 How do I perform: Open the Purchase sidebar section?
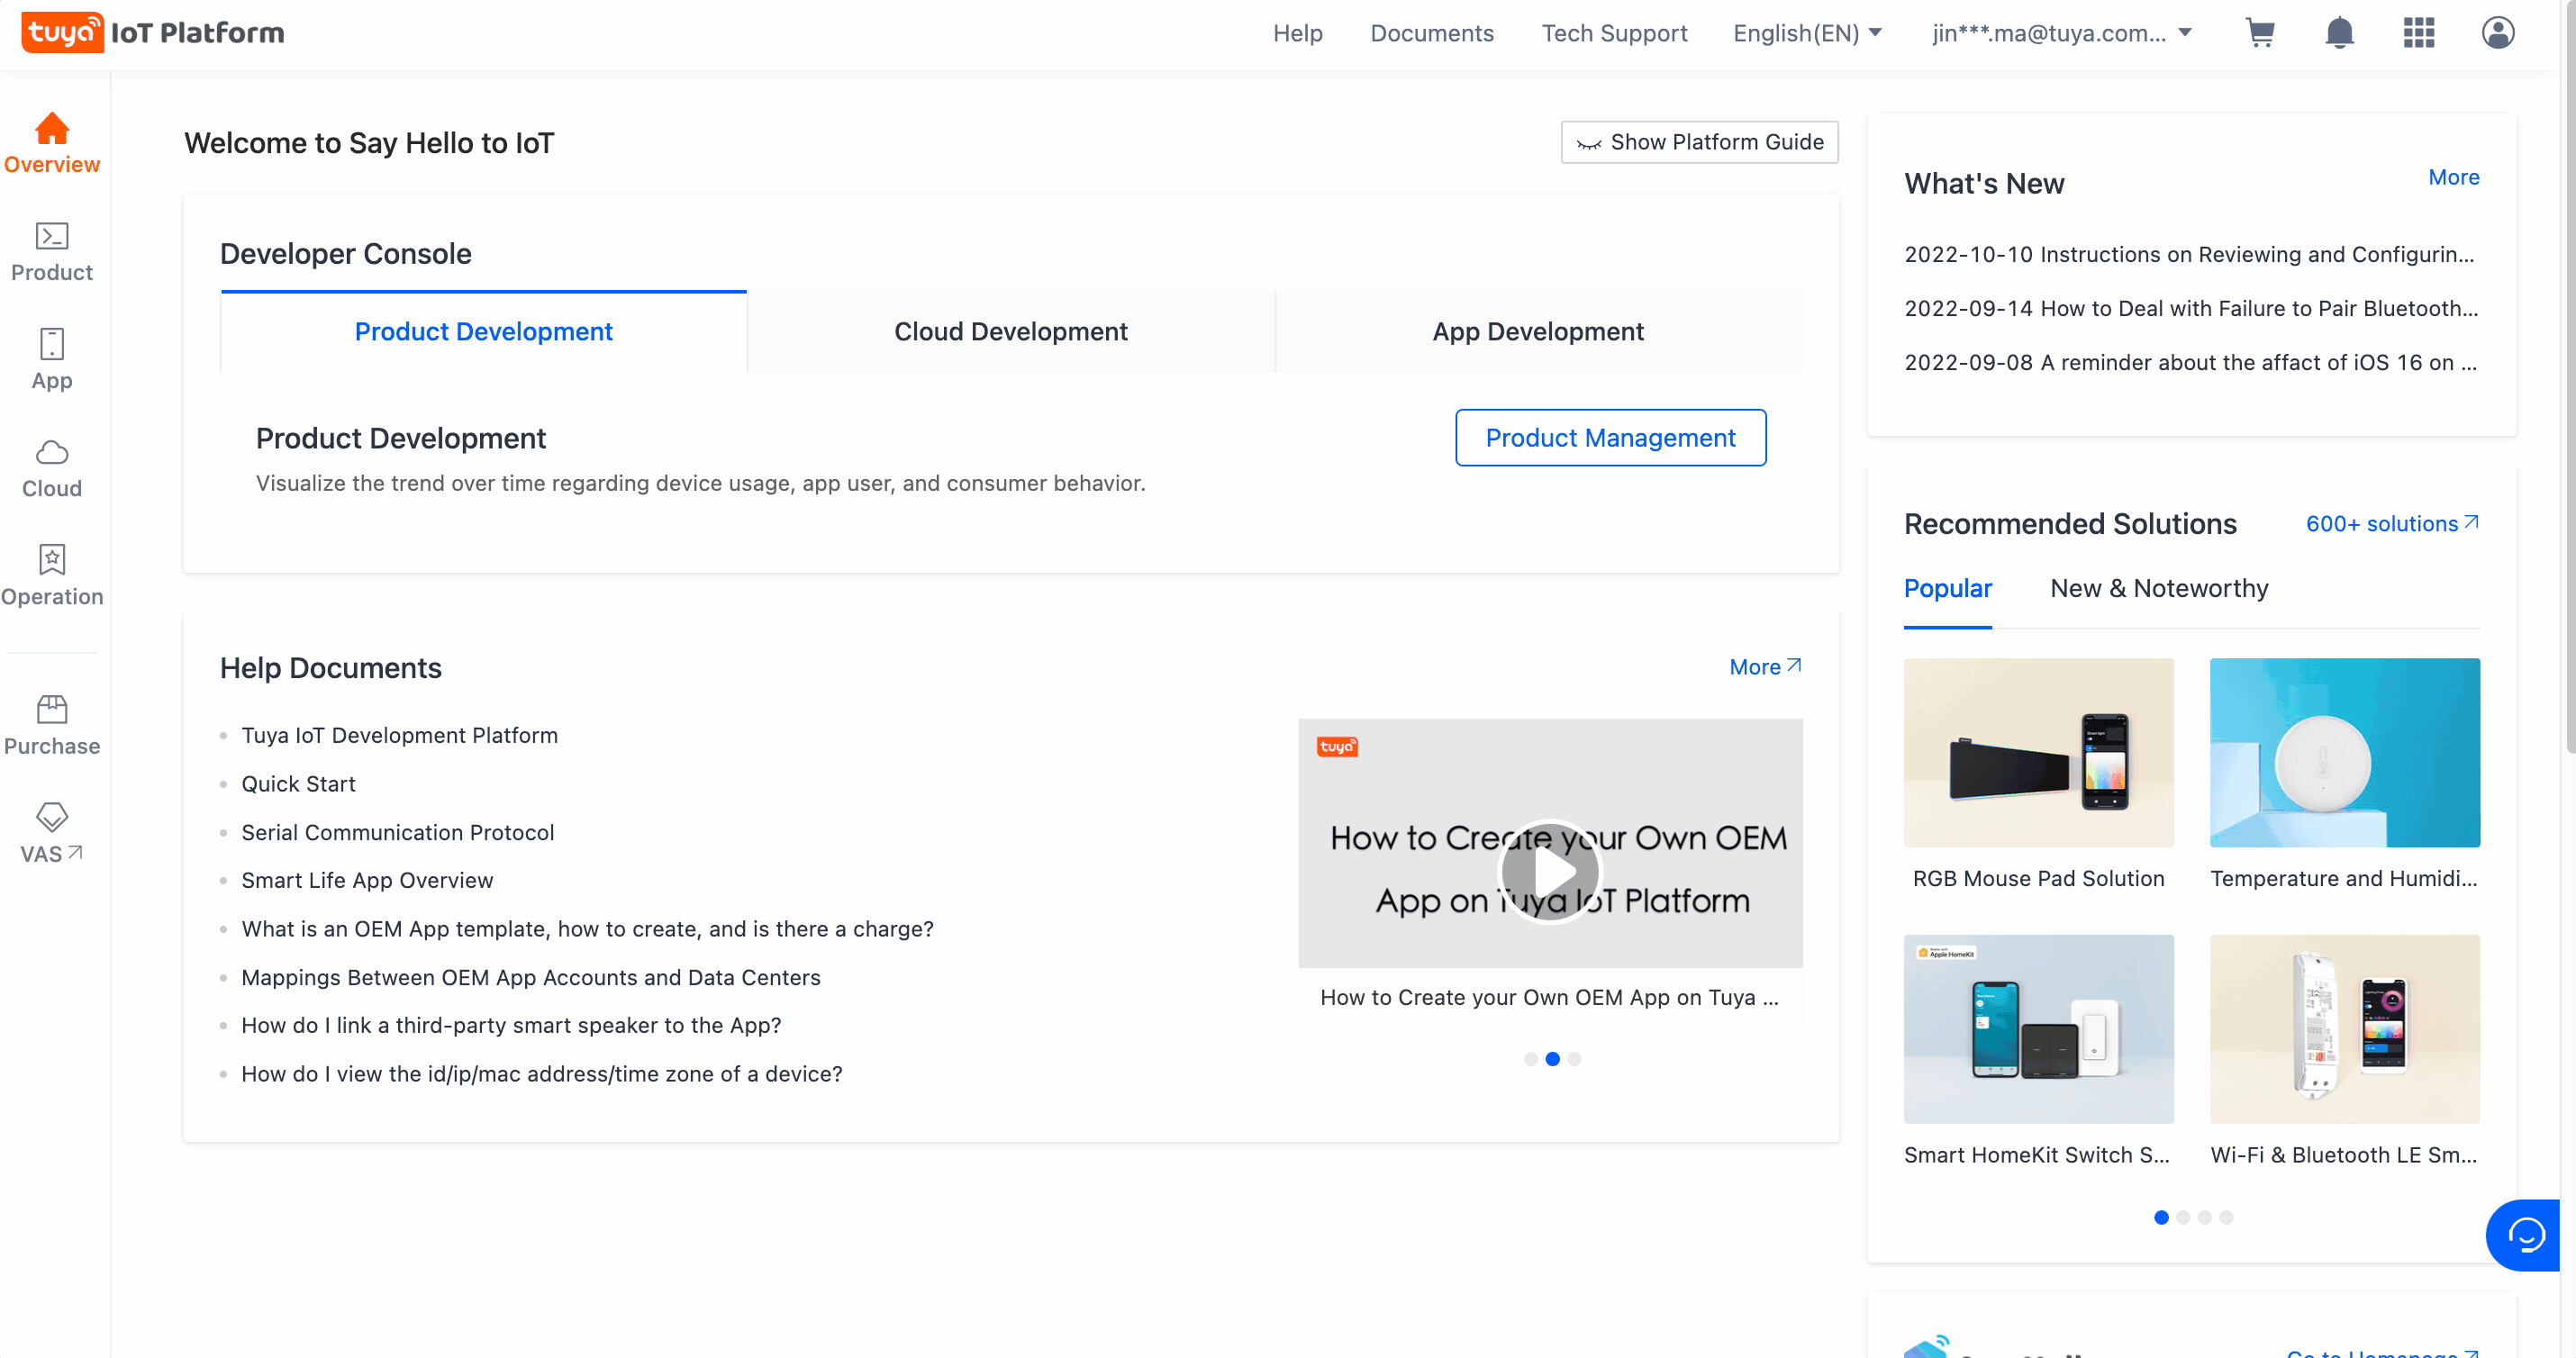pyautogui.click(x=52, y=726)
